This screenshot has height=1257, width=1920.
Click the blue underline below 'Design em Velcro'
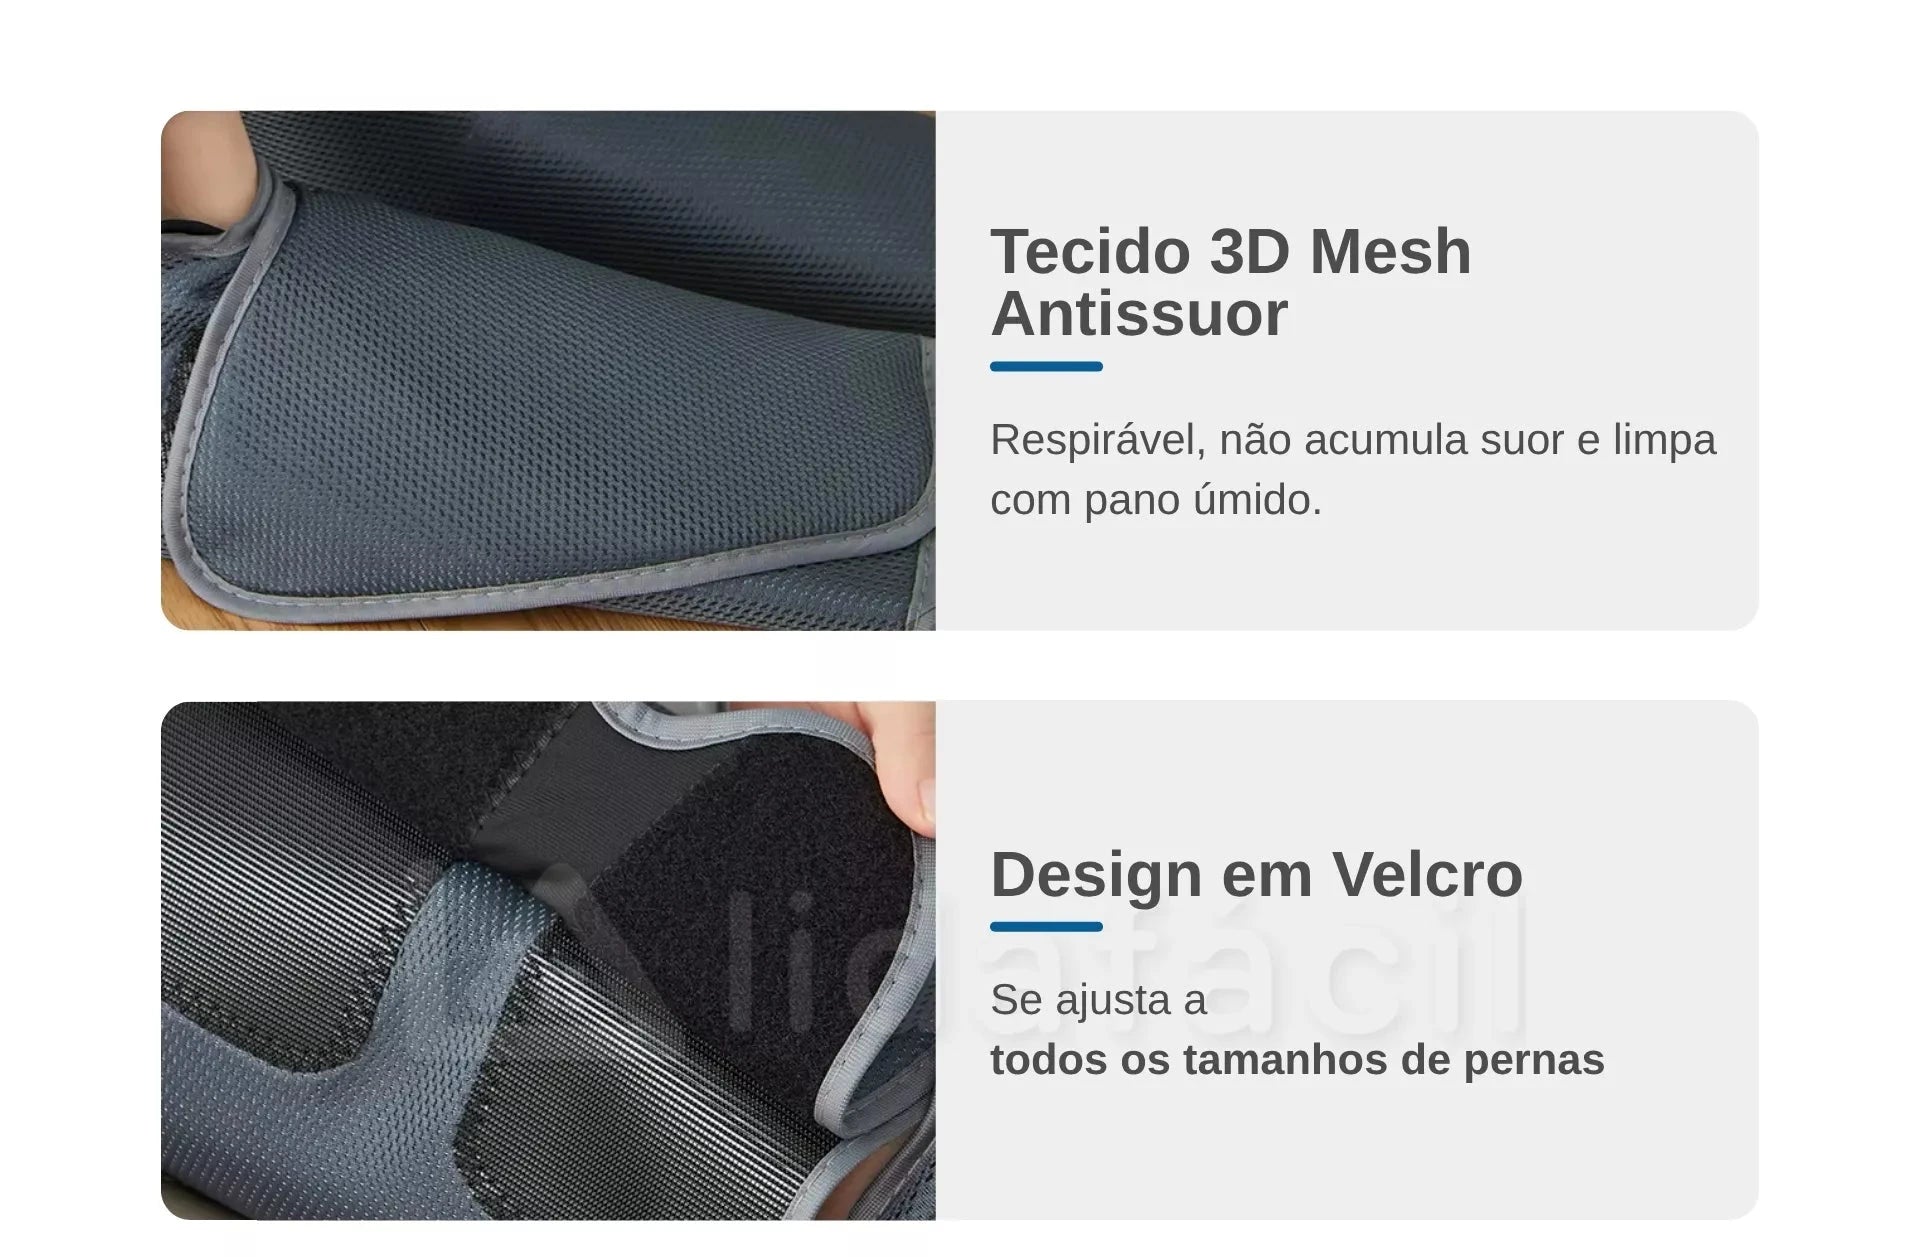pos(1046,926)
